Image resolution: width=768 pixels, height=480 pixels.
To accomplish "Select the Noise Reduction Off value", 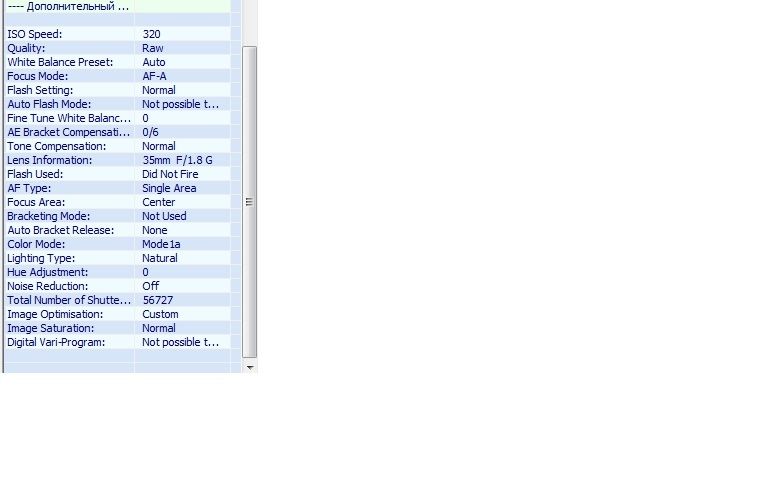I will 150,286.
